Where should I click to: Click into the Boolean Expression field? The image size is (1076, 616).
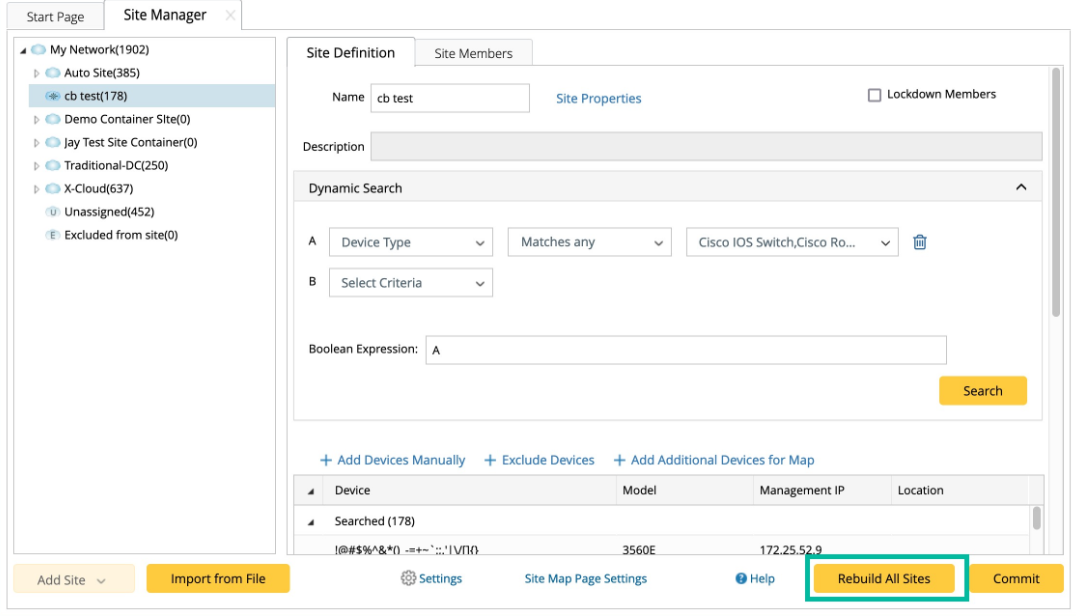click(x=685, y=350)
